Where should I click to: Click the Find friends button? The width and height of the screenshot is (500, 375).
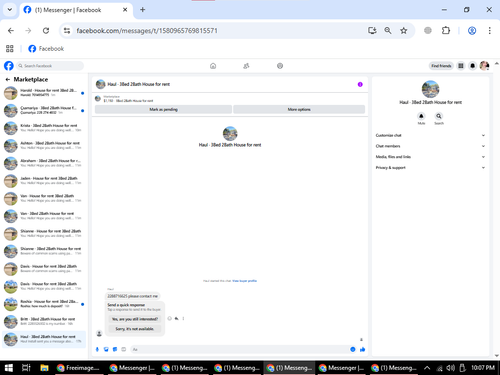[x=441, y=66]
